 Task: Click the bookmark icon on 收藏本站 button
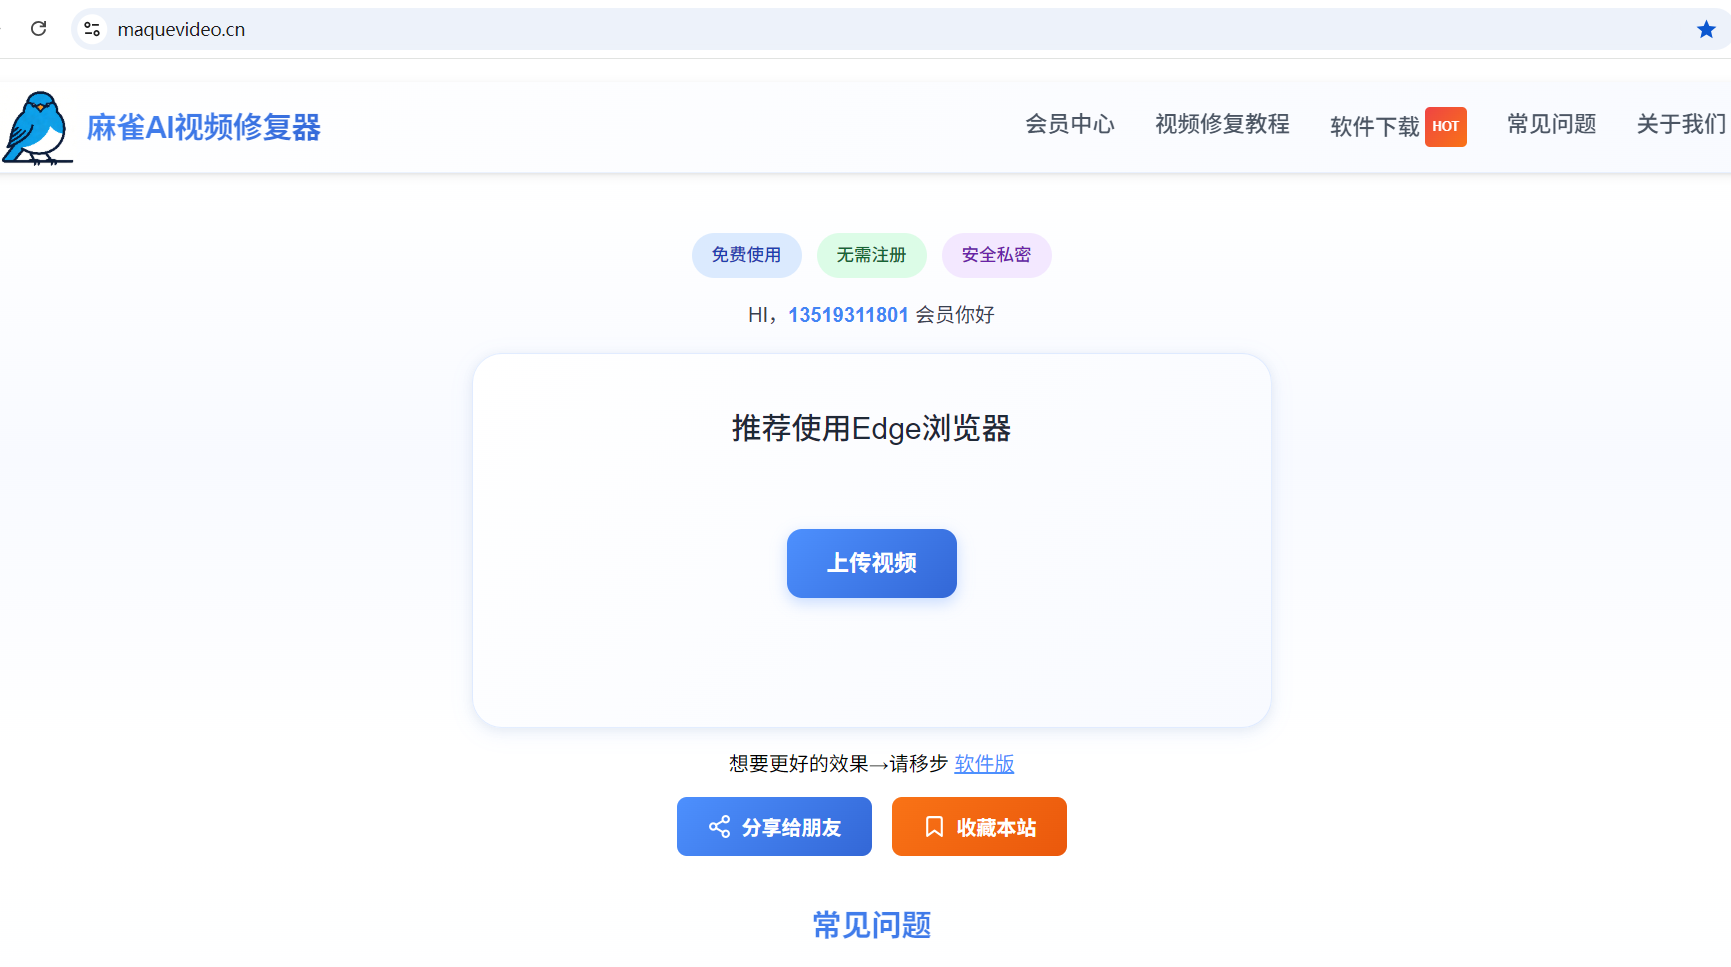point(933,827)
